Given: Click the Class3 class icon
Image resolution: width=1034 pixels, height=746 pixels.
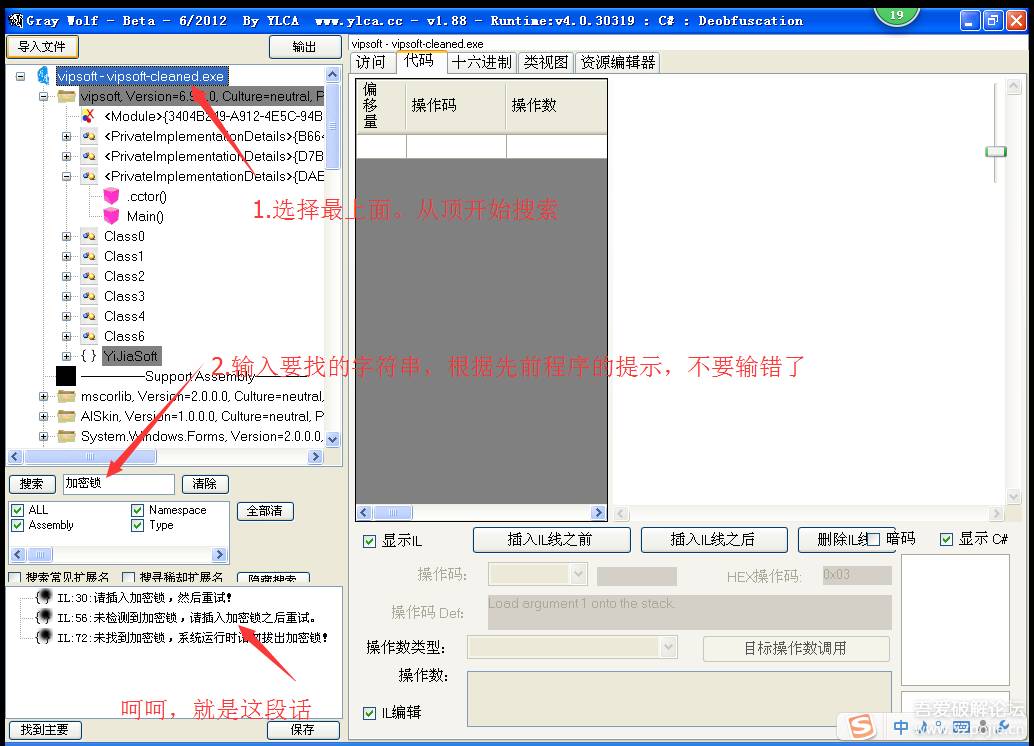Looking at the screenshot, I should (89, 296).
